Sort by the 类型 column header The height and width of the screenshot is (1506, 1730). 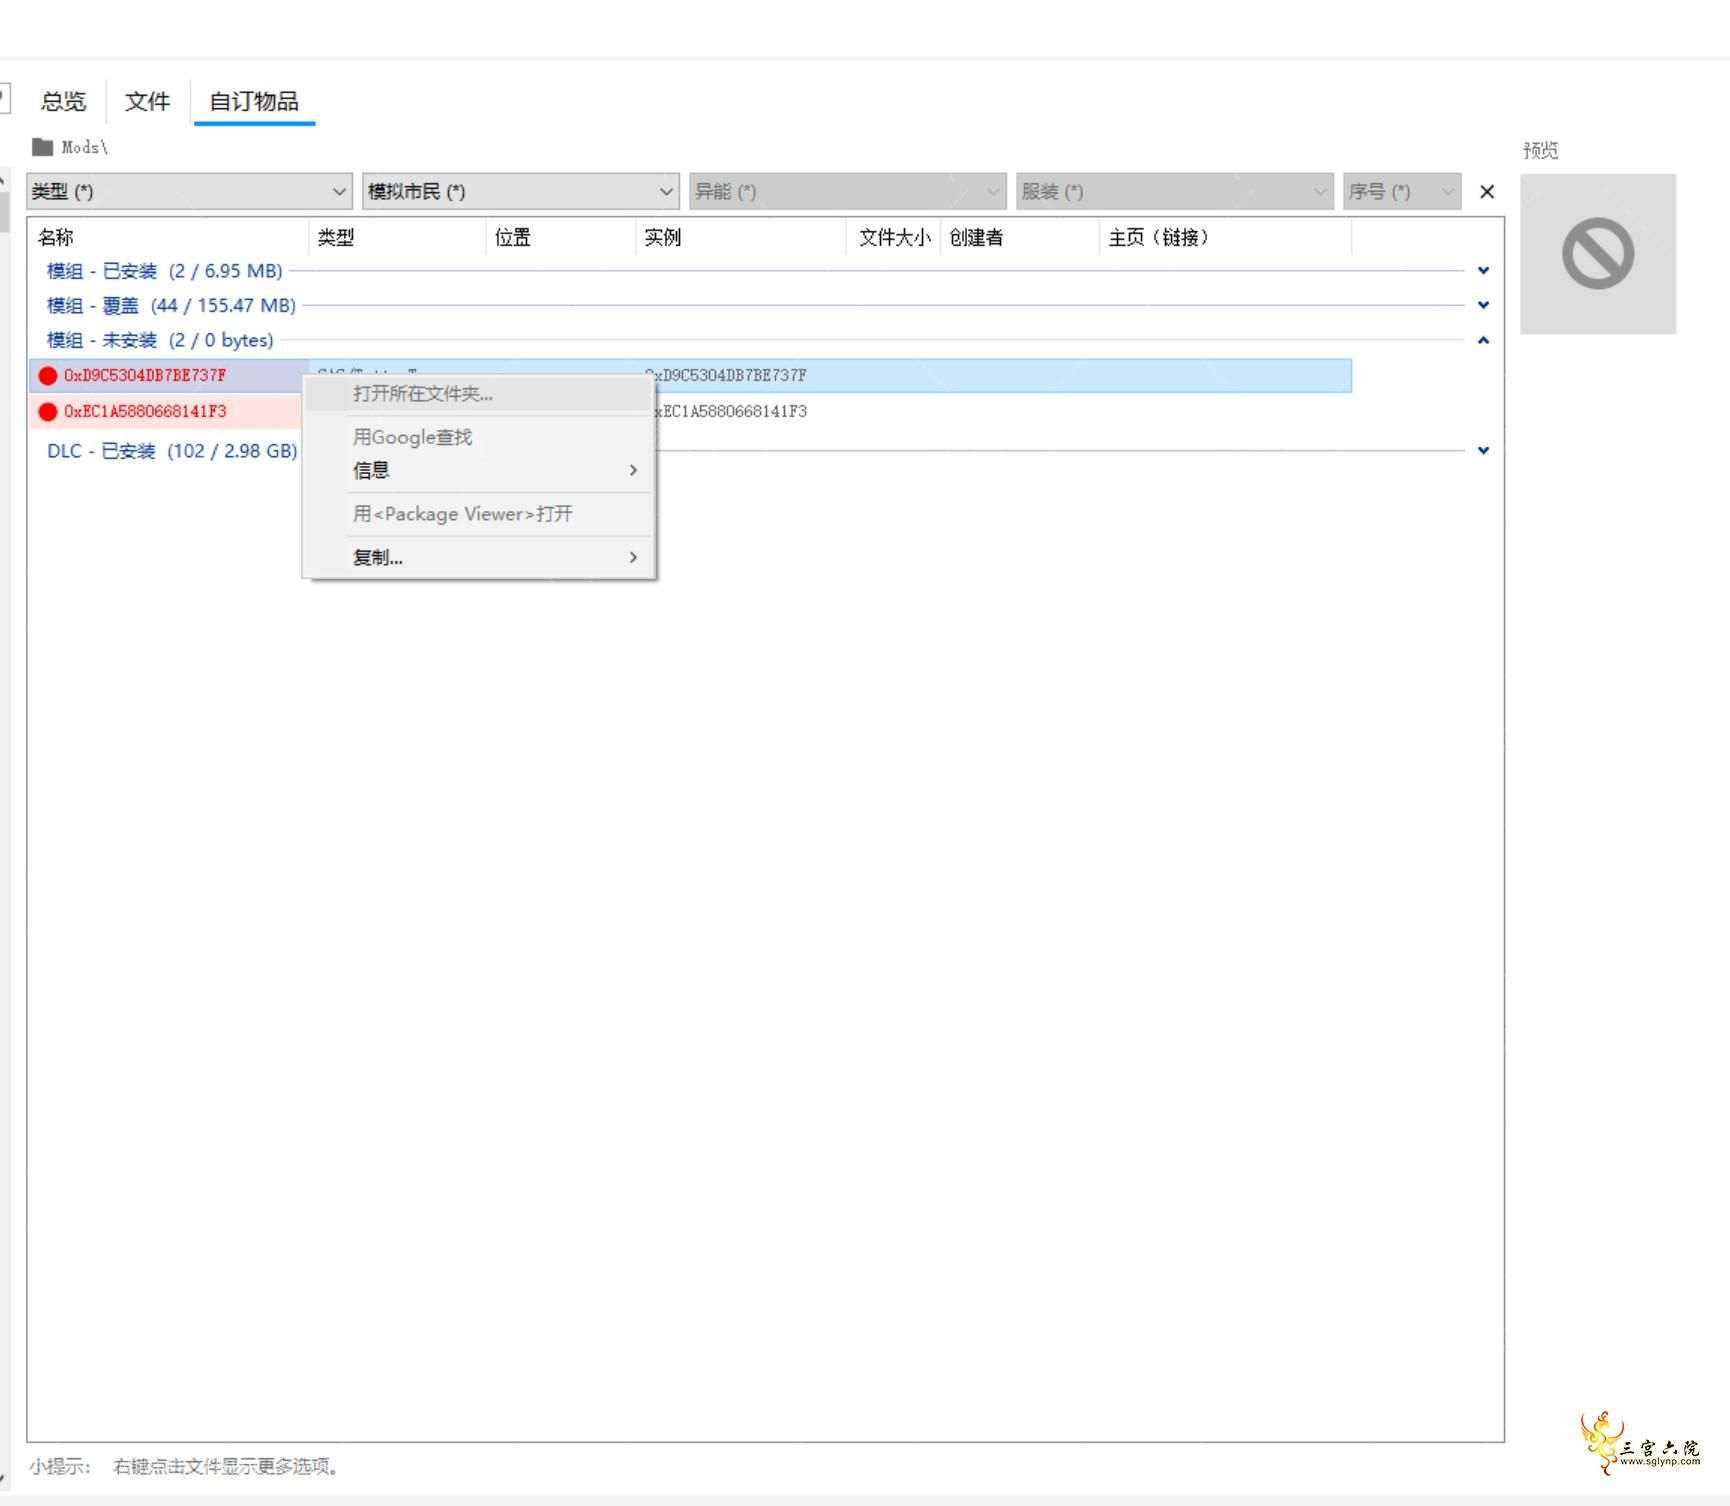pos(397,237)
